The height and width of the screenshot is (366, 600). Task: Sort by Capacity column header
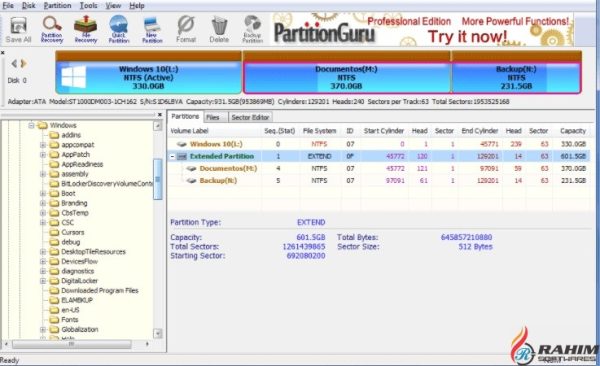coord(573,131)
